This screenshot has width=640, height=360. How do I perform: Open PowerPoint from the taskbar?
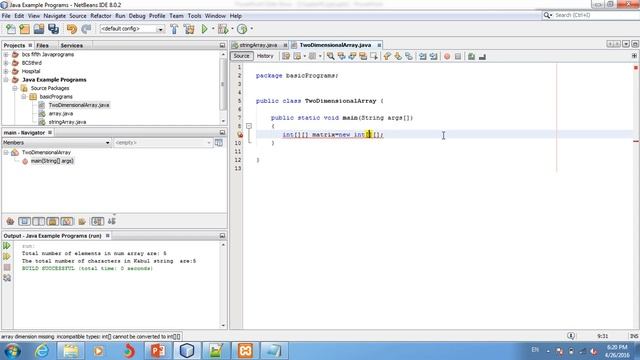[158, 351]
